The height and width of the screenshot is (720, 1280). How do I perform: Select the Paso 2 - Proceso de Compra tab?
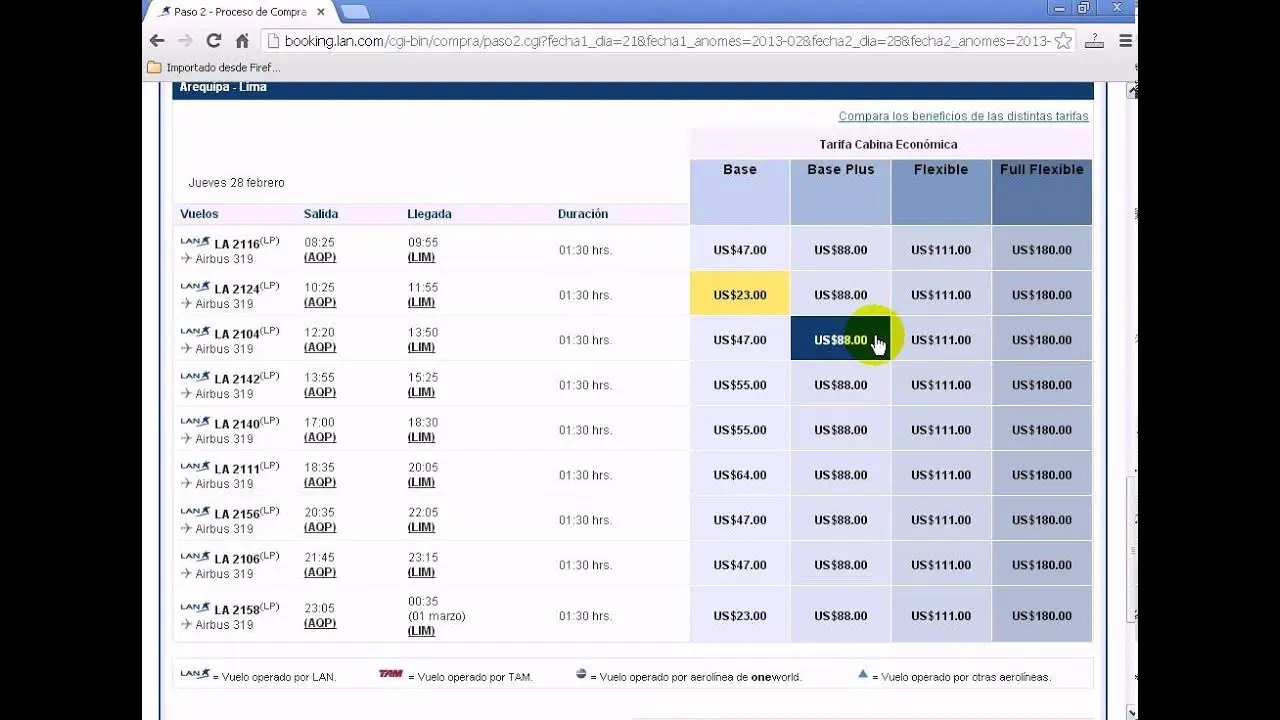238,12
